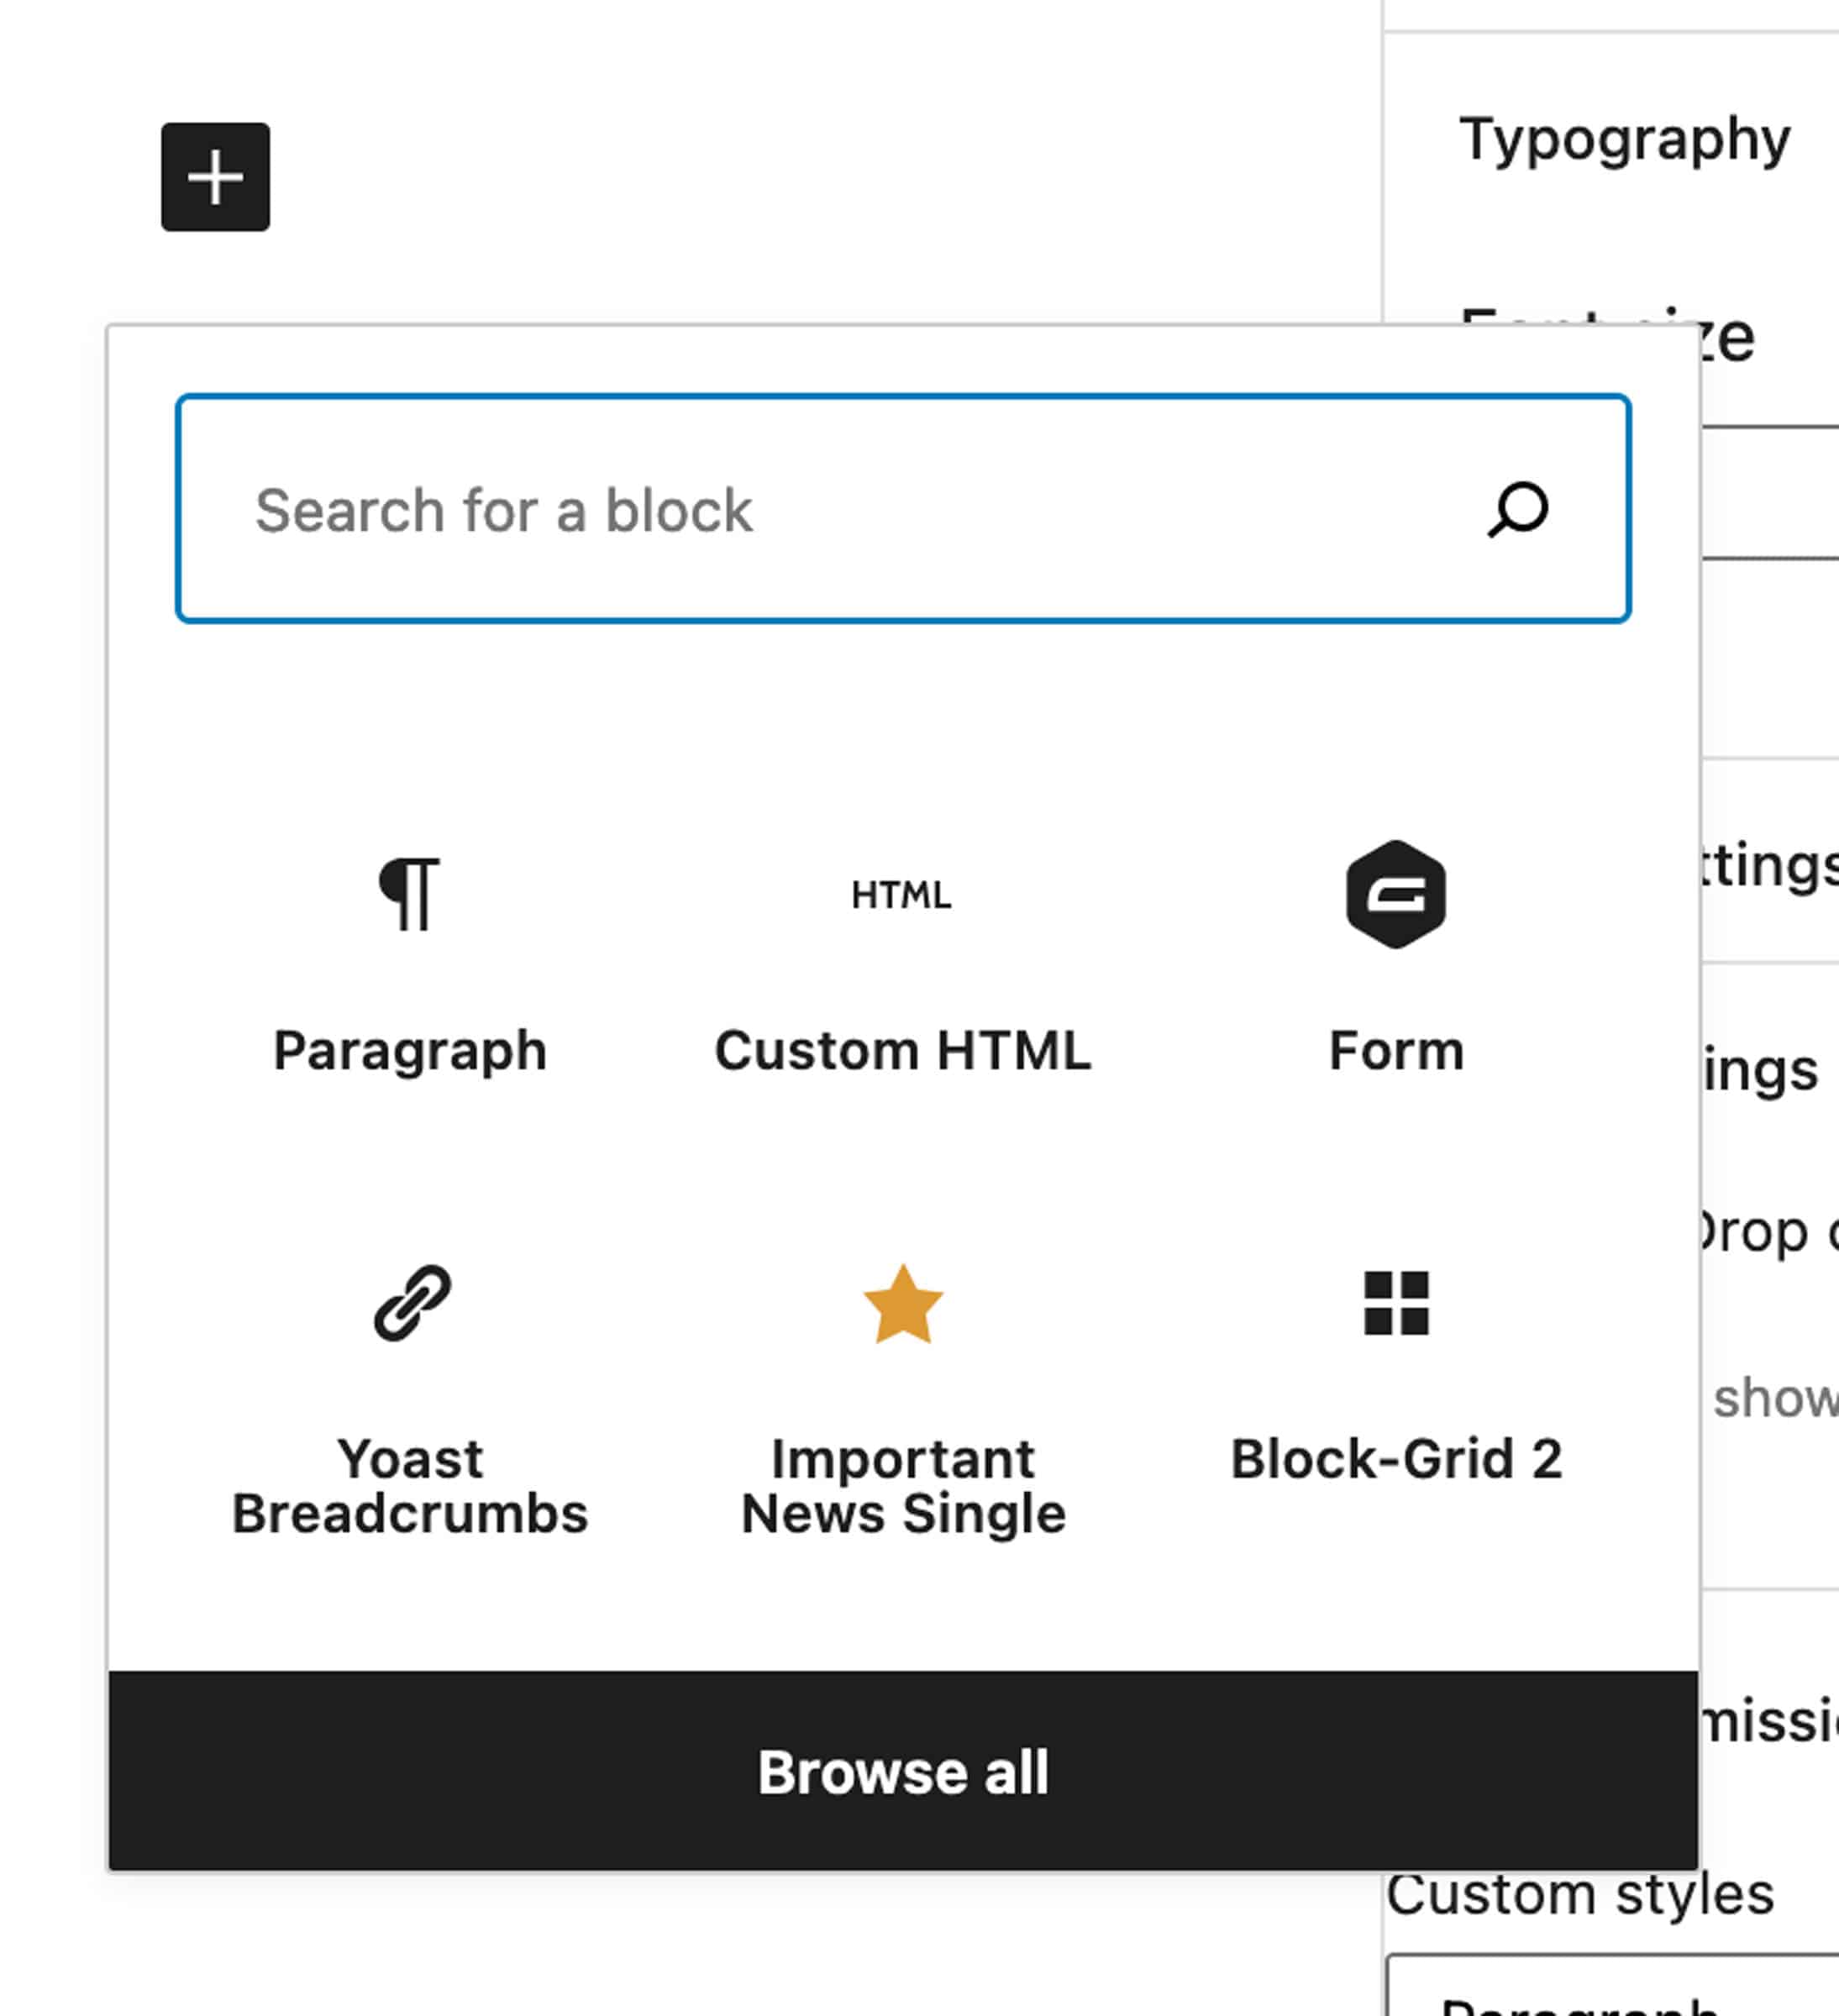The image size is (1839, 2016).
Task: Select the Yoast Breadcrumbs label text
Action: tap(410, 1485)
